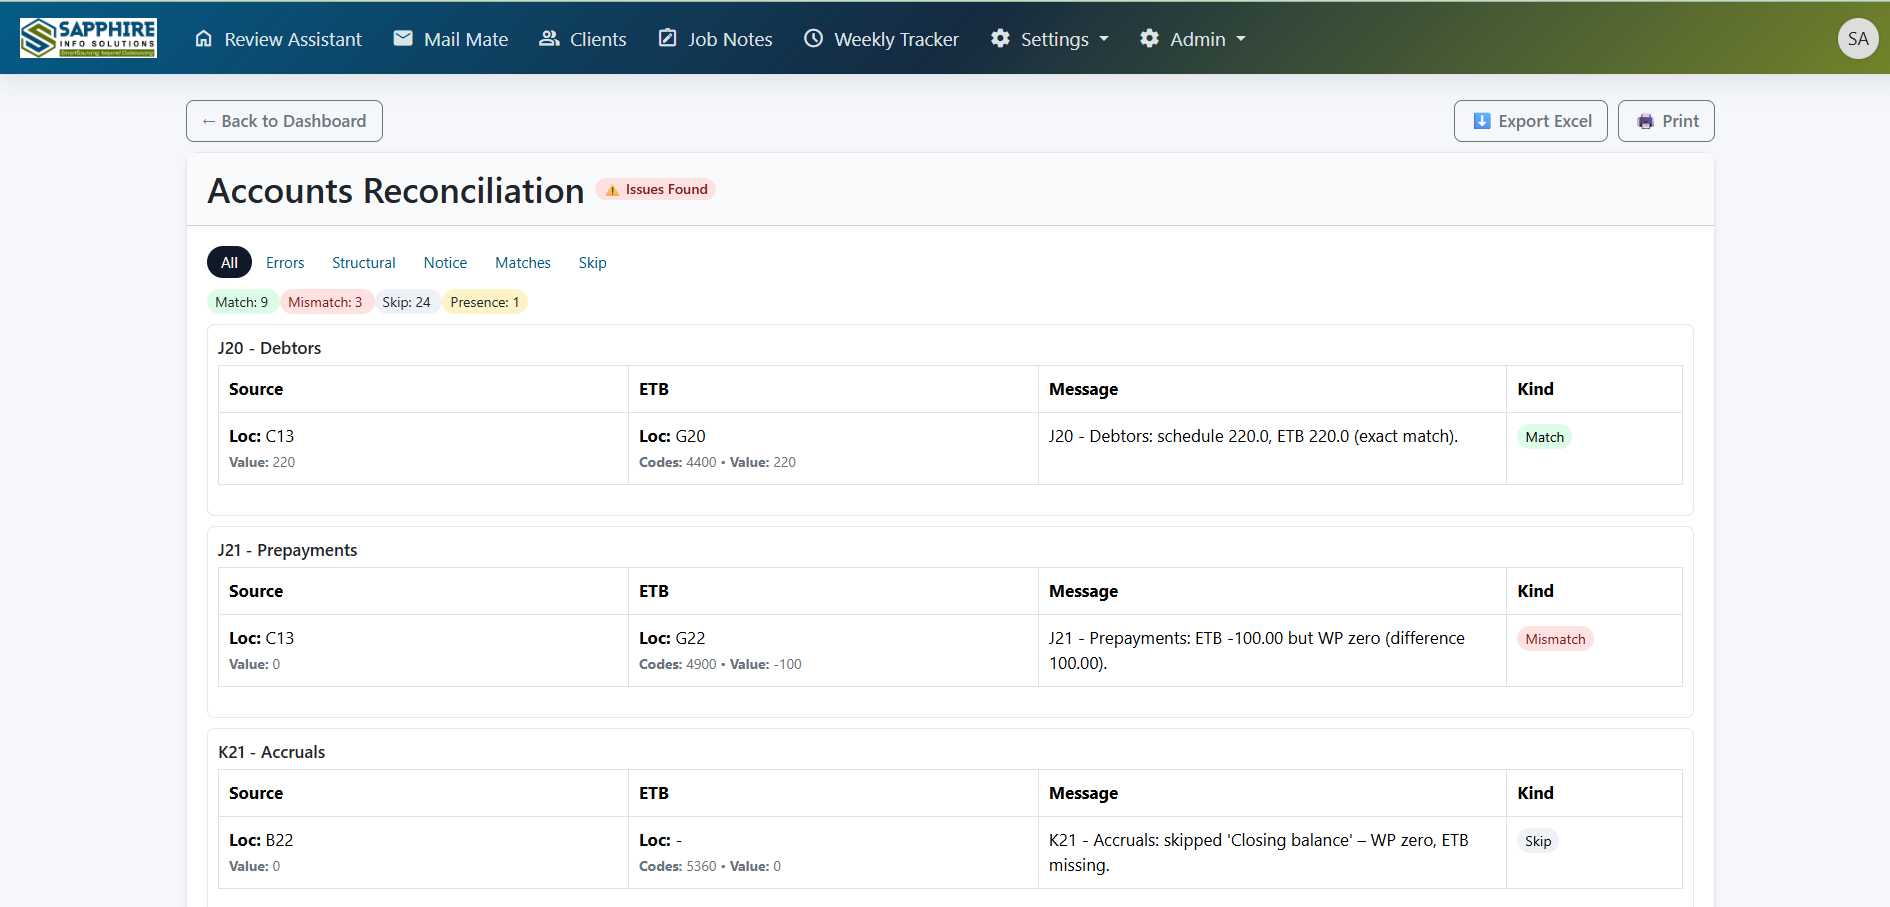Viewport: 1890px width, 907px height.
Task: Click the Source Value: 220 text
Action: click(262, 462)
